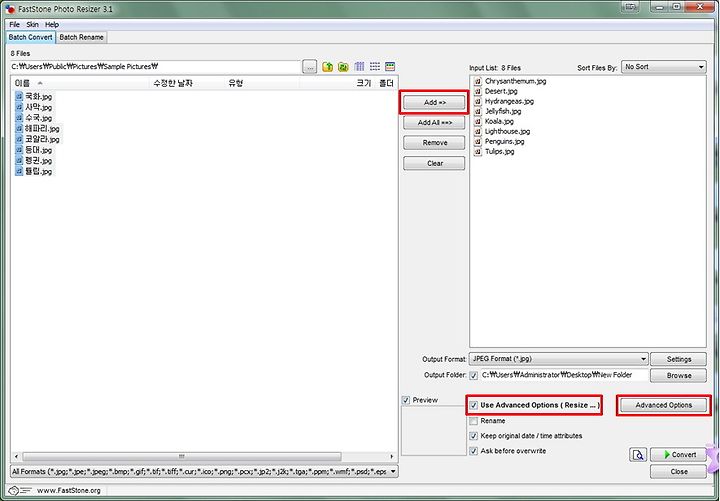Click the 코알라.jpg file icon

tap(19, 139)
